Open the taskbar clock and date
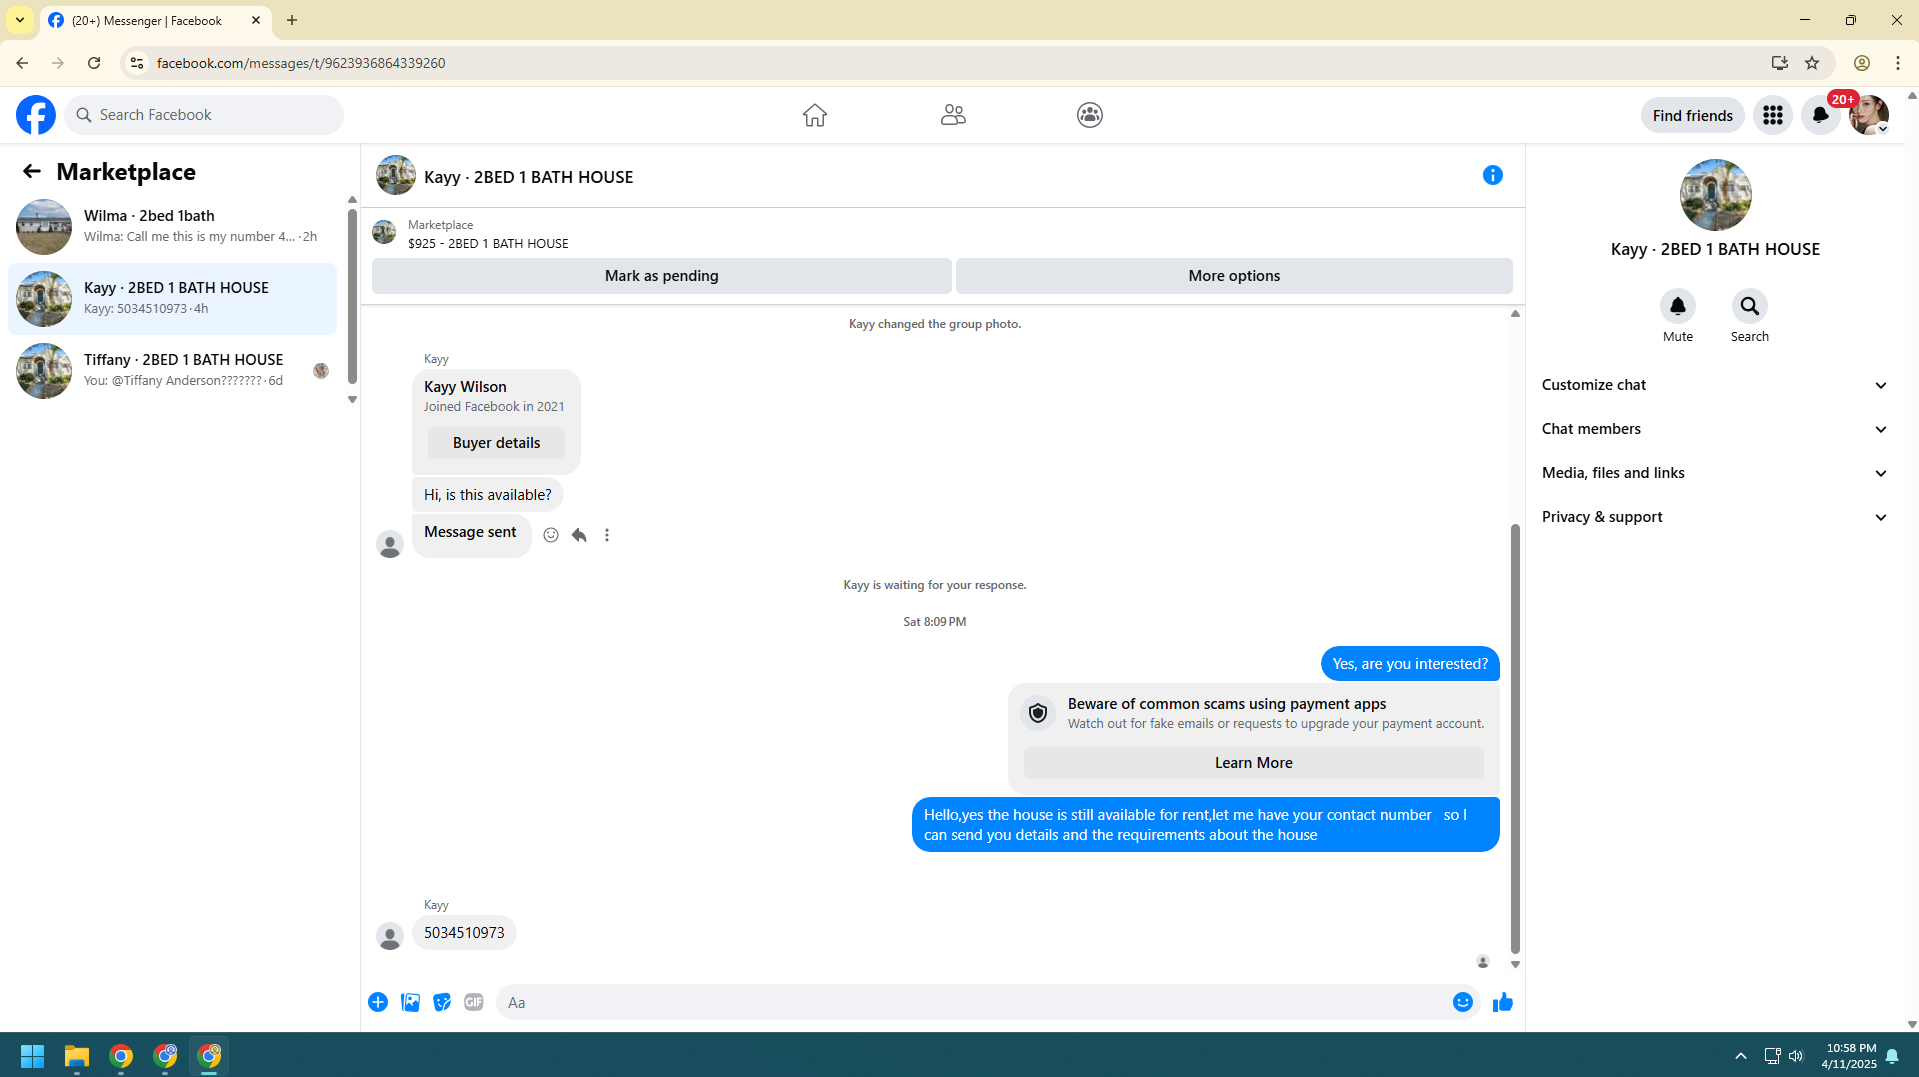The width and height of the screenshot is (1919, 1077). click(x=1849, y=1056)
